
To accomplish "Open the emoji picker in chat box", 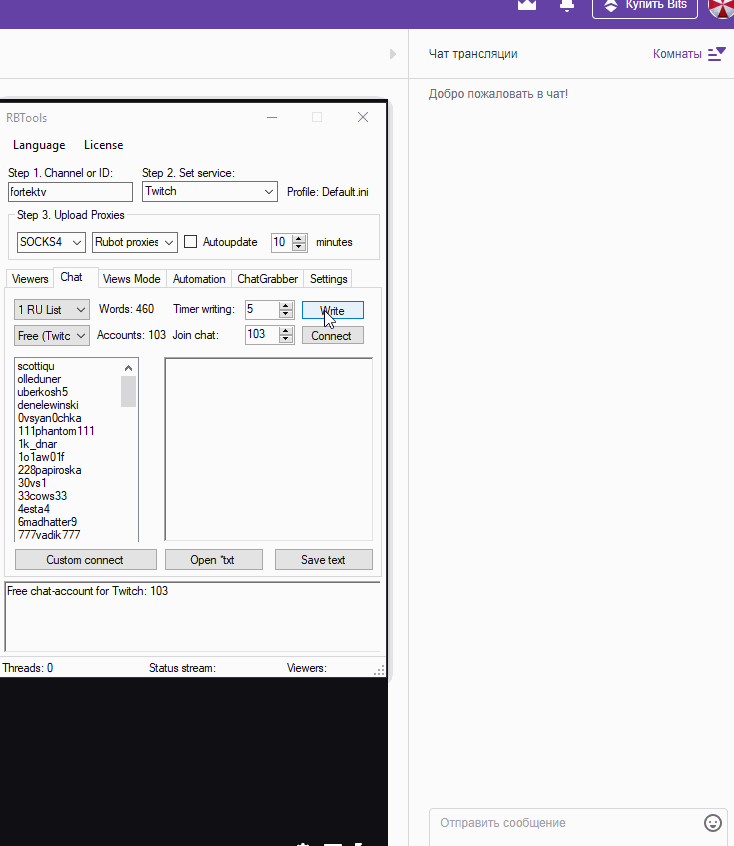I will 713,823.
